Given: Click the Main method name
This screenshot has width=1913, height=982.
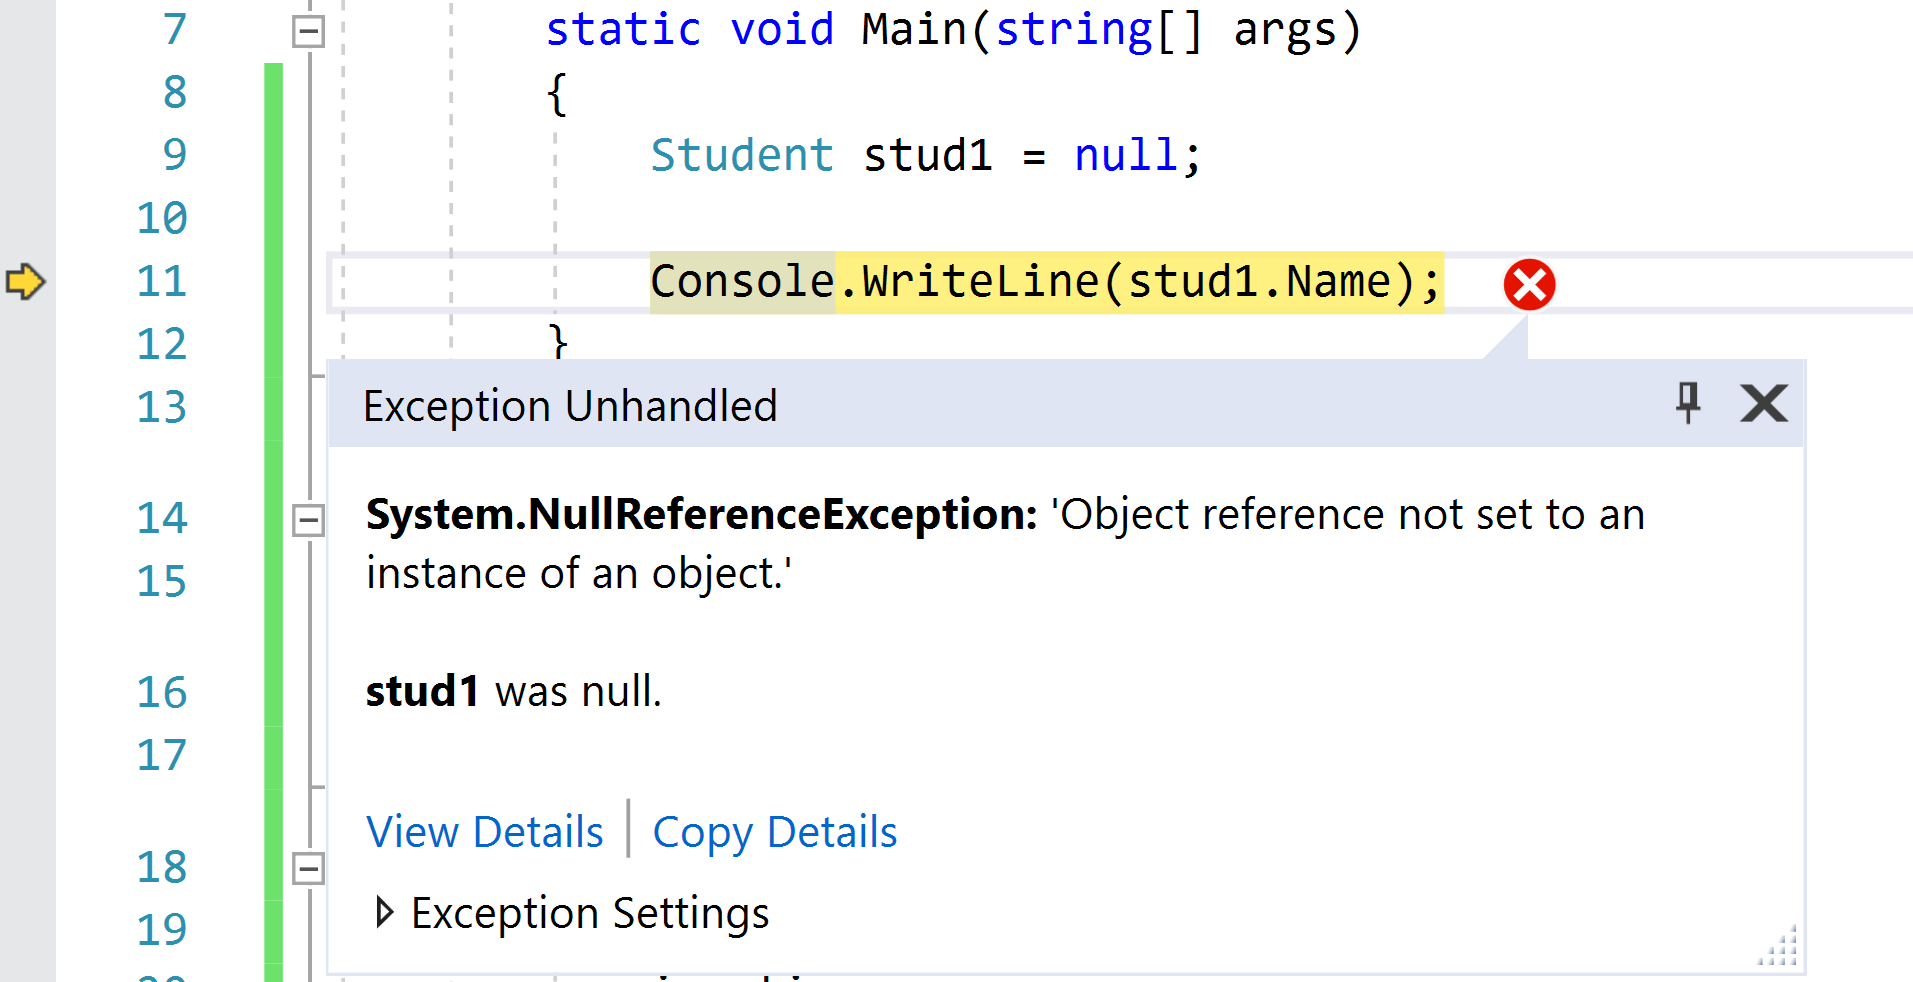Looking at the screenshot, I should point(914,30).
